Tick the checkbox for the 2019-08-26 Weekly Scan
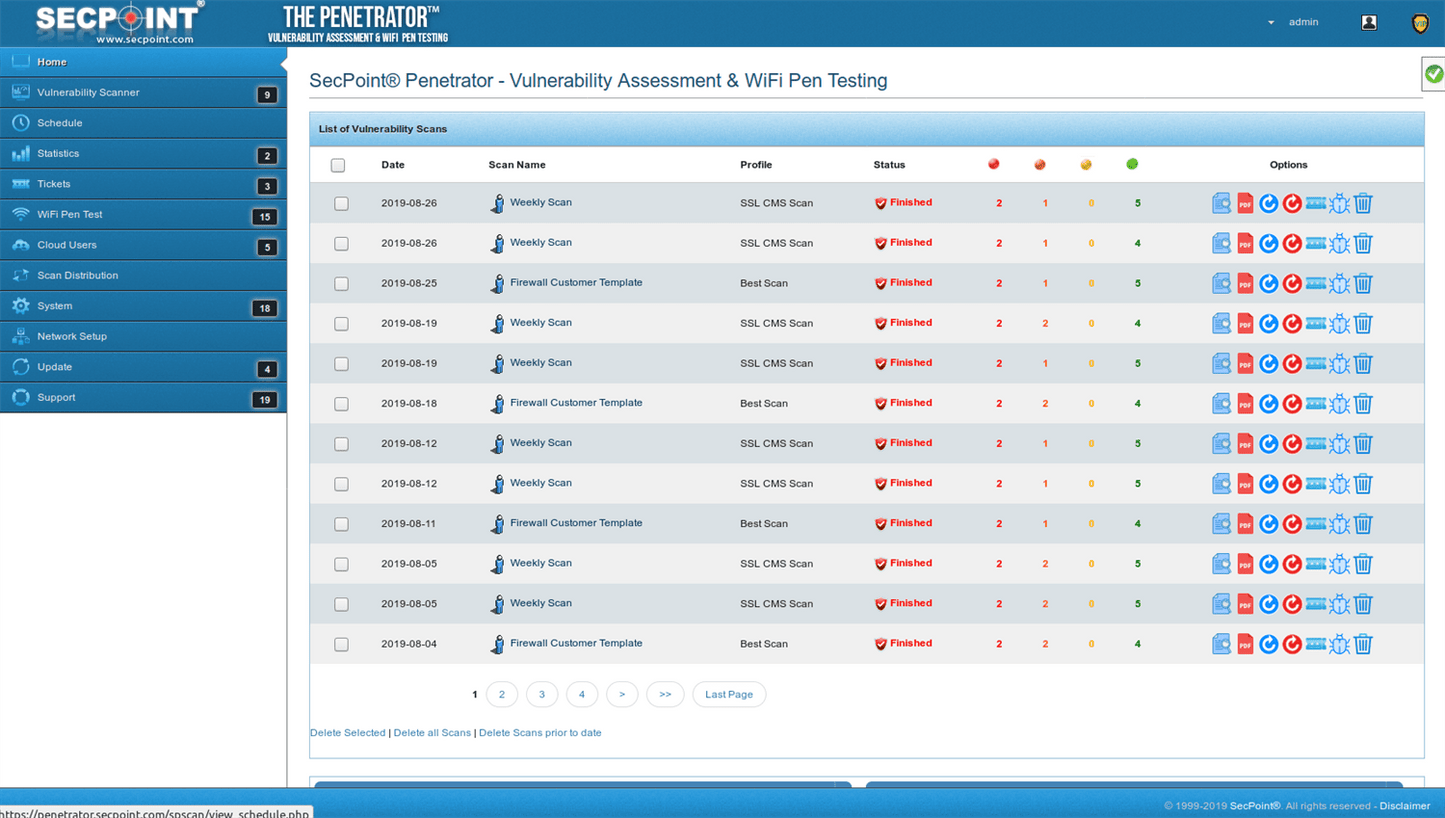 click(341, 203)
